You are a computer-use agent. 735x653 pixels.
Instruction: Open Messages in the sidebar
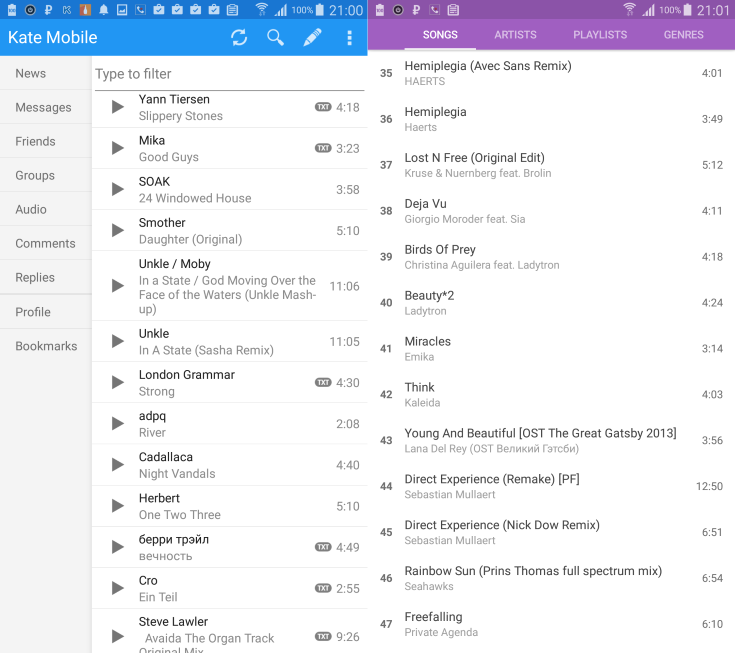tap(45, 107)
